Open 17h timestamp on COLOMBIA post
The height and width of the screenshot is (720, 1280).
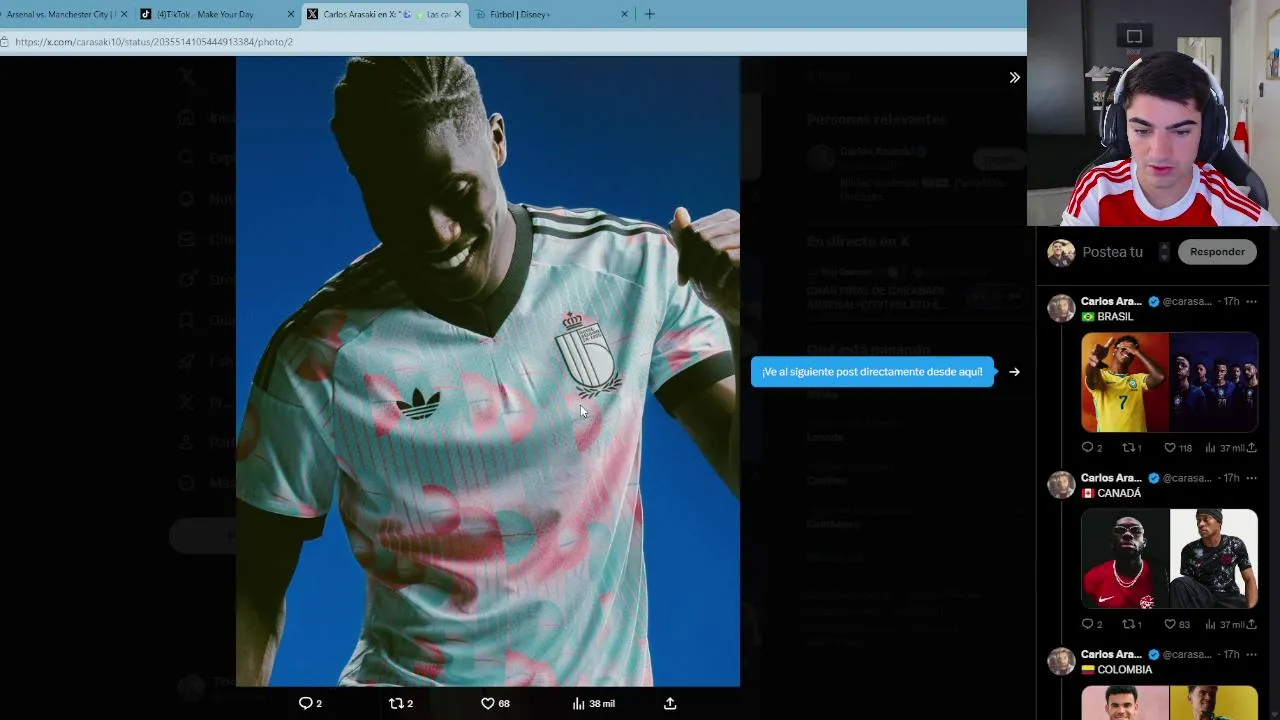point(1231,654)
